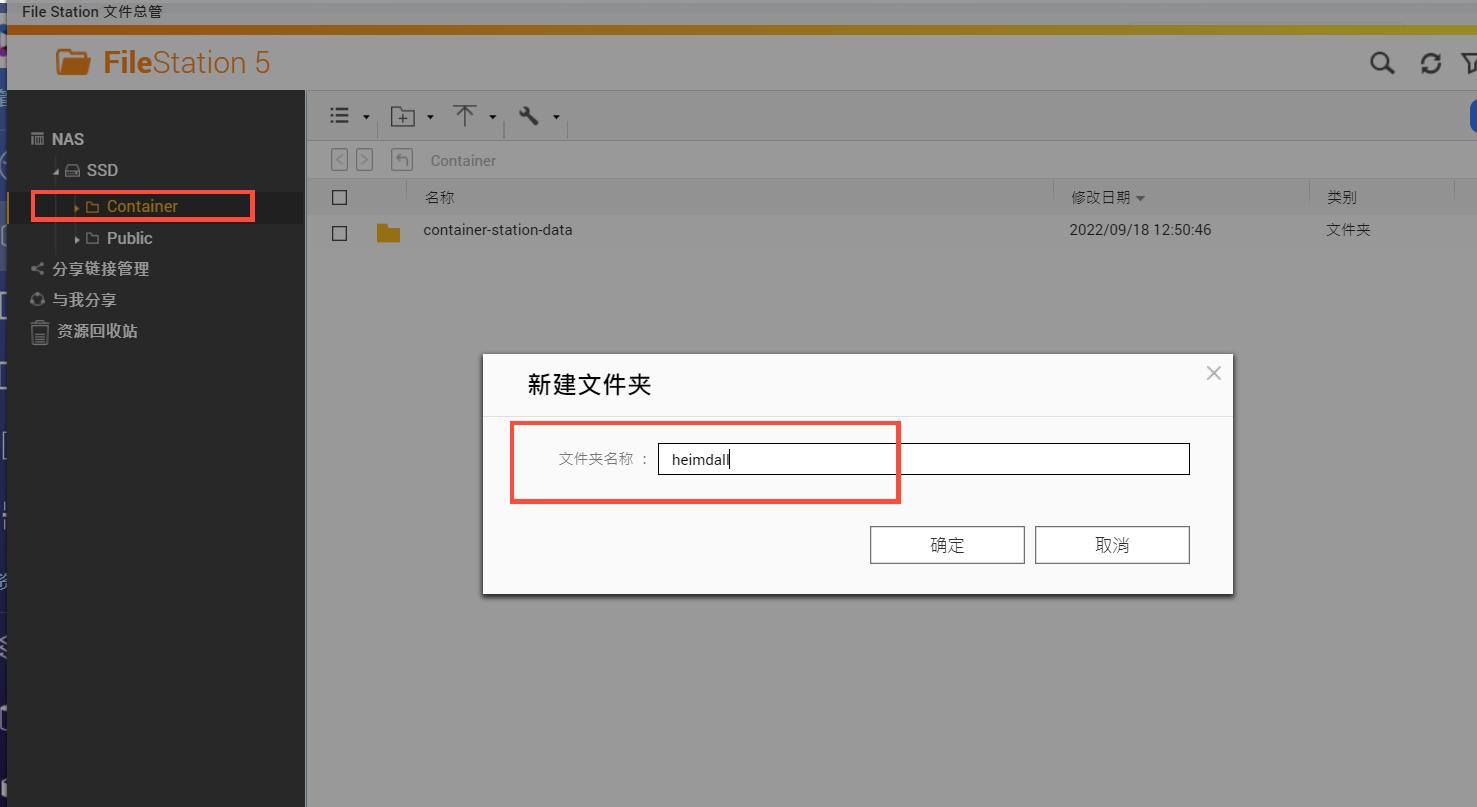
Task: Select the list view icon in the toolbar
Action: [x=338, y=115]
